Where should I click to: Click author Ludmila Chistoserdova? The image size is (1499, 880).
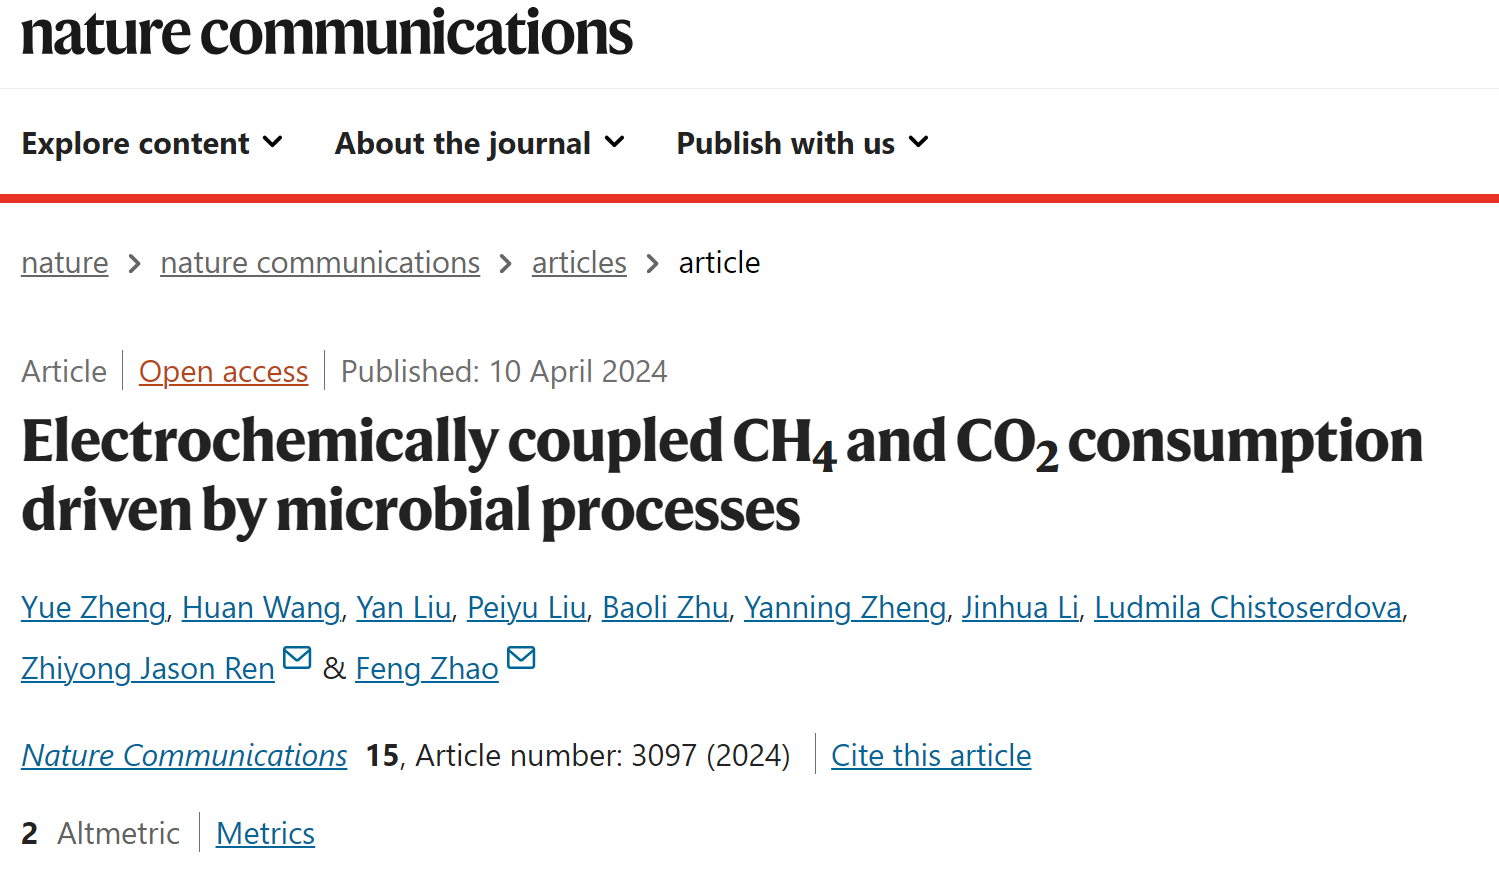1248,607
